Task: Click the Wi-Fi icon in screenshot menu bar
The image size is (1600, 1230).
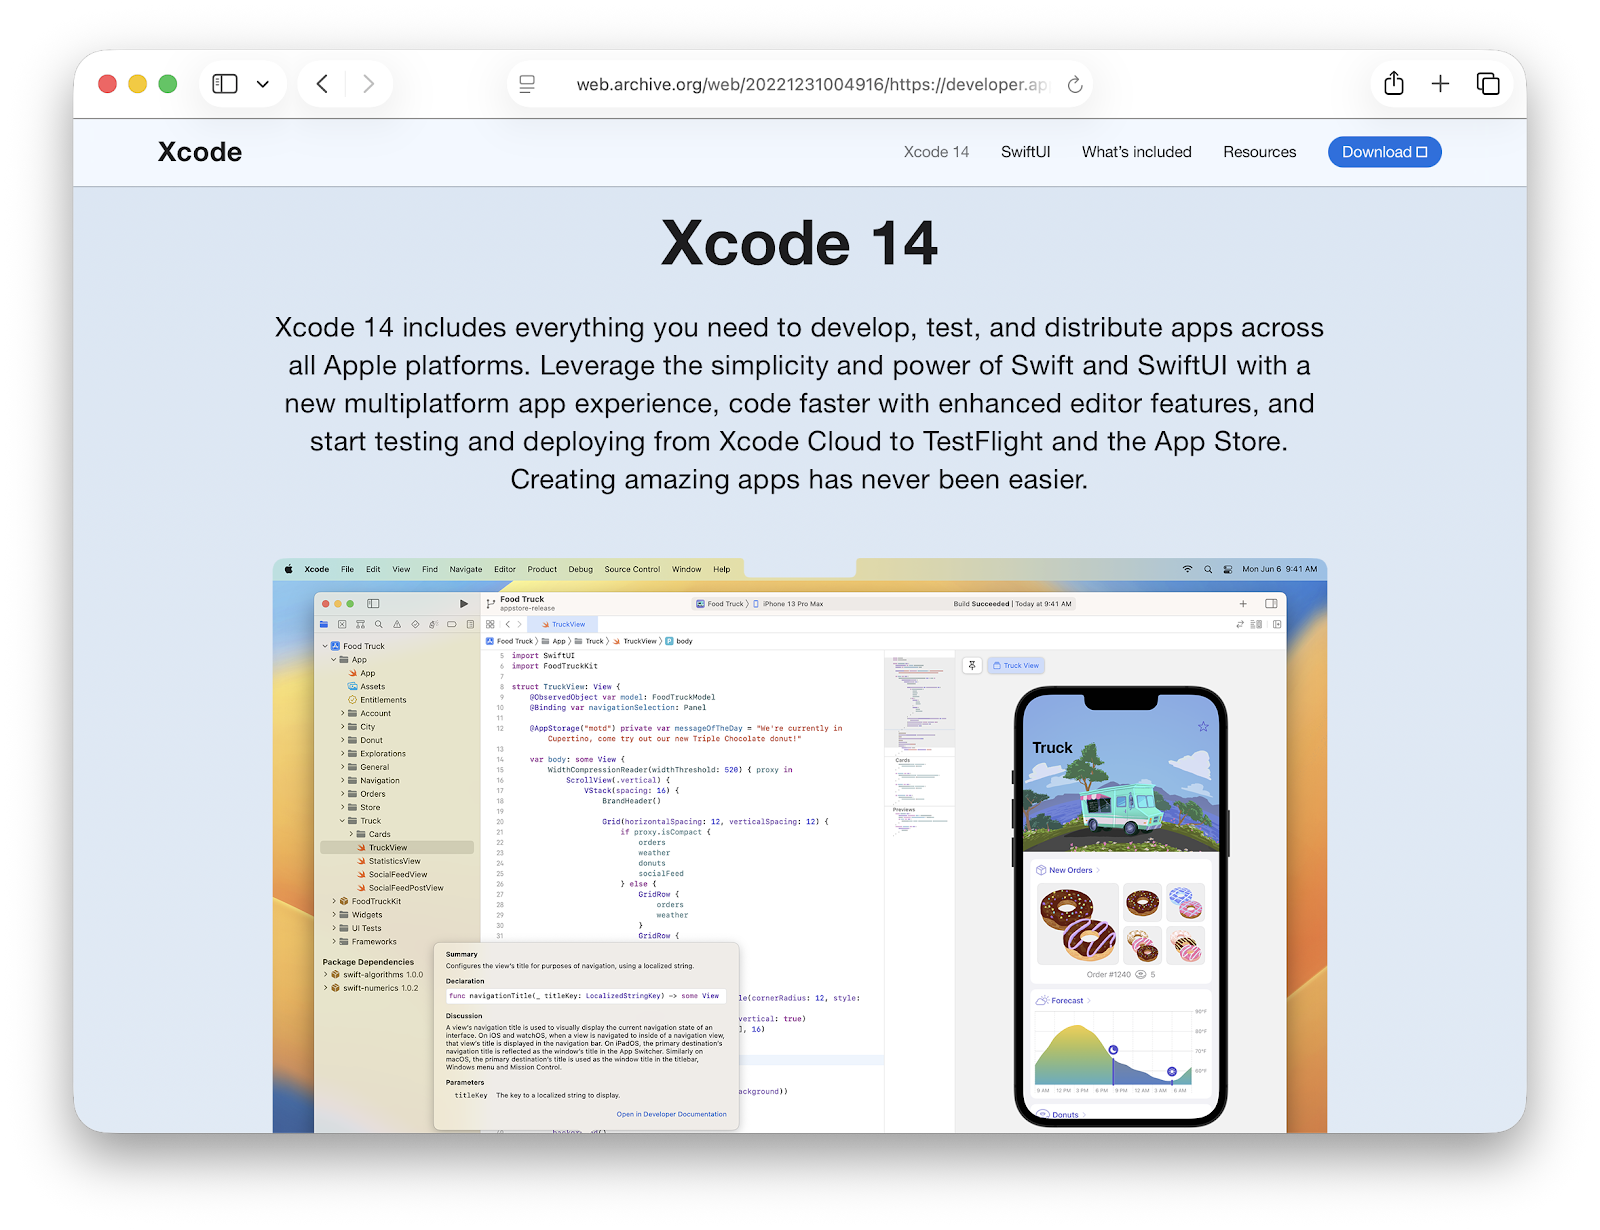Action: tap(1187, 569)
